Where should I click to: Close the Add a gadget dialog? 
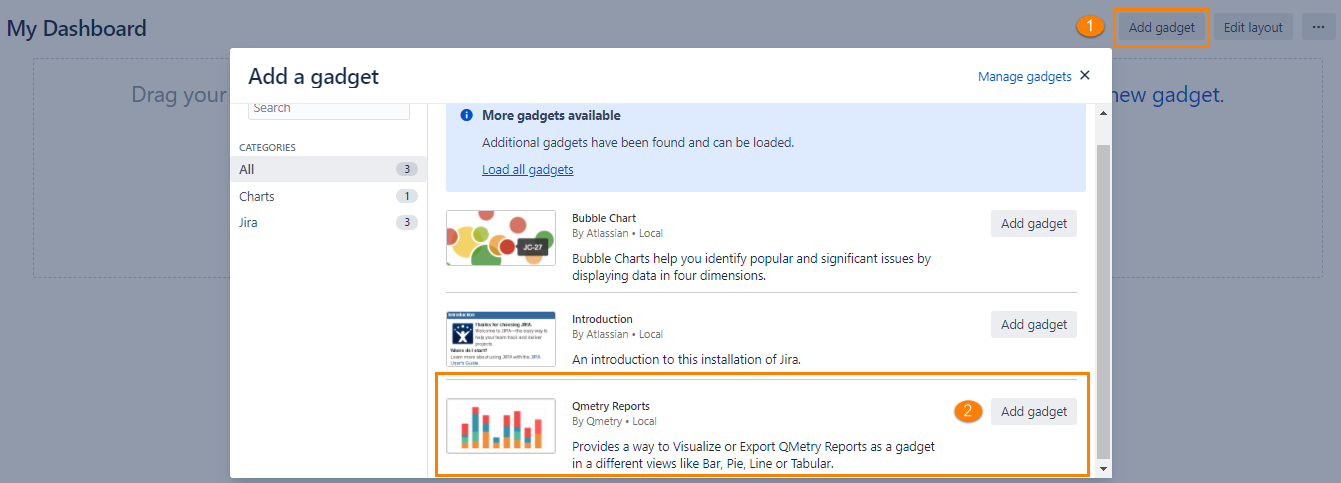1085,76
